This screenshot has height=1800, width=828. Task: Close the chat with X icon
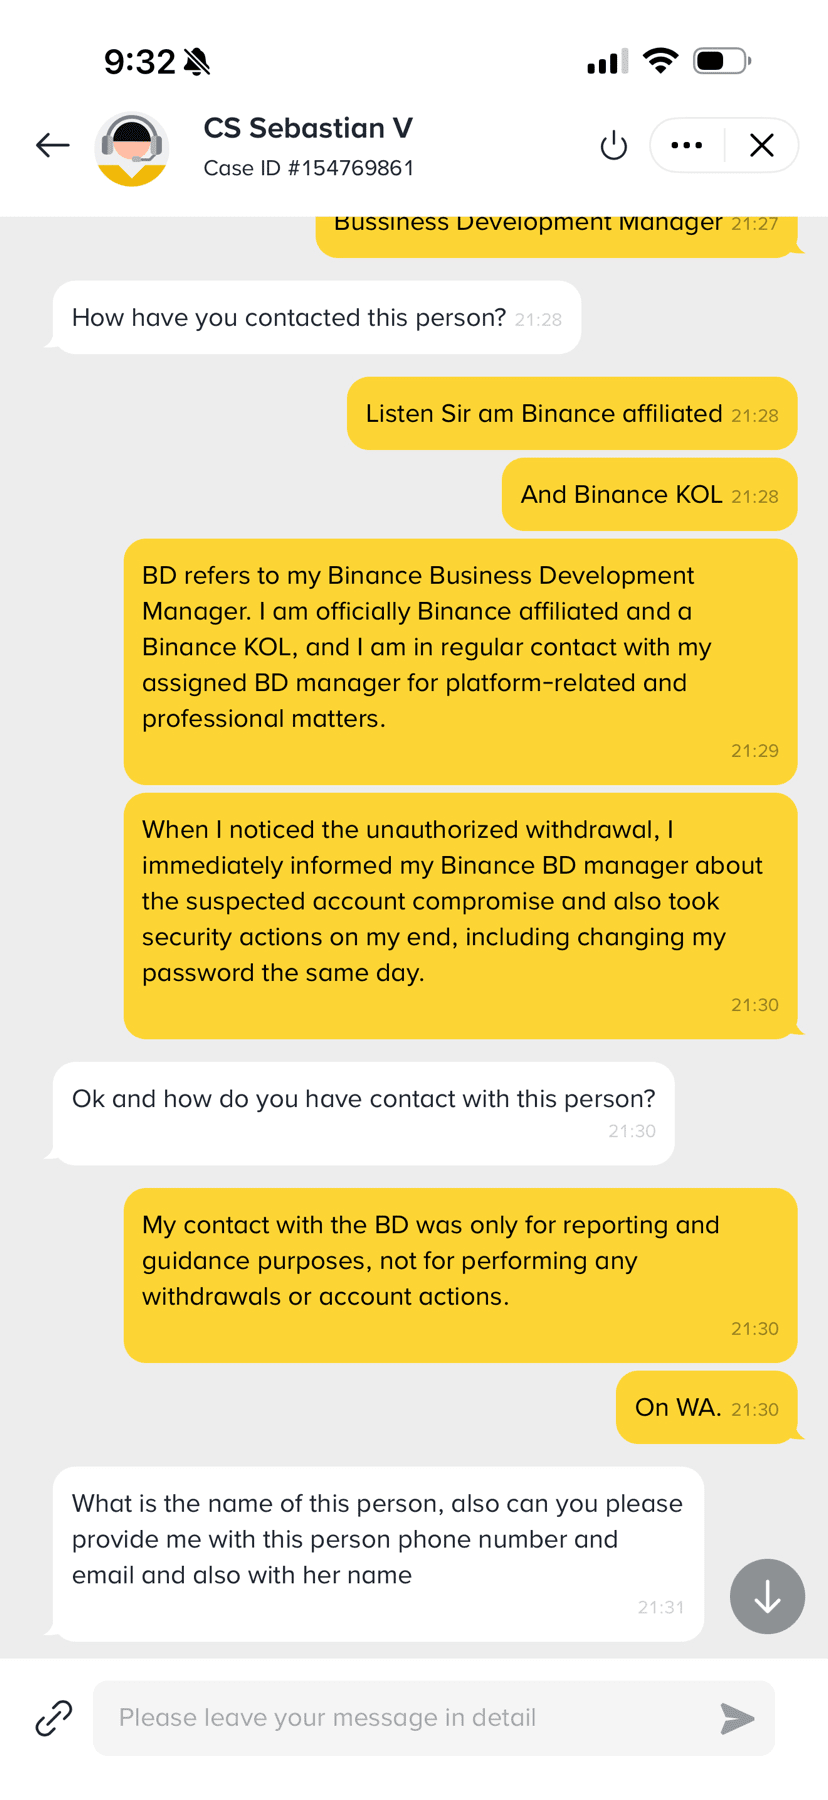click(762, 145)
